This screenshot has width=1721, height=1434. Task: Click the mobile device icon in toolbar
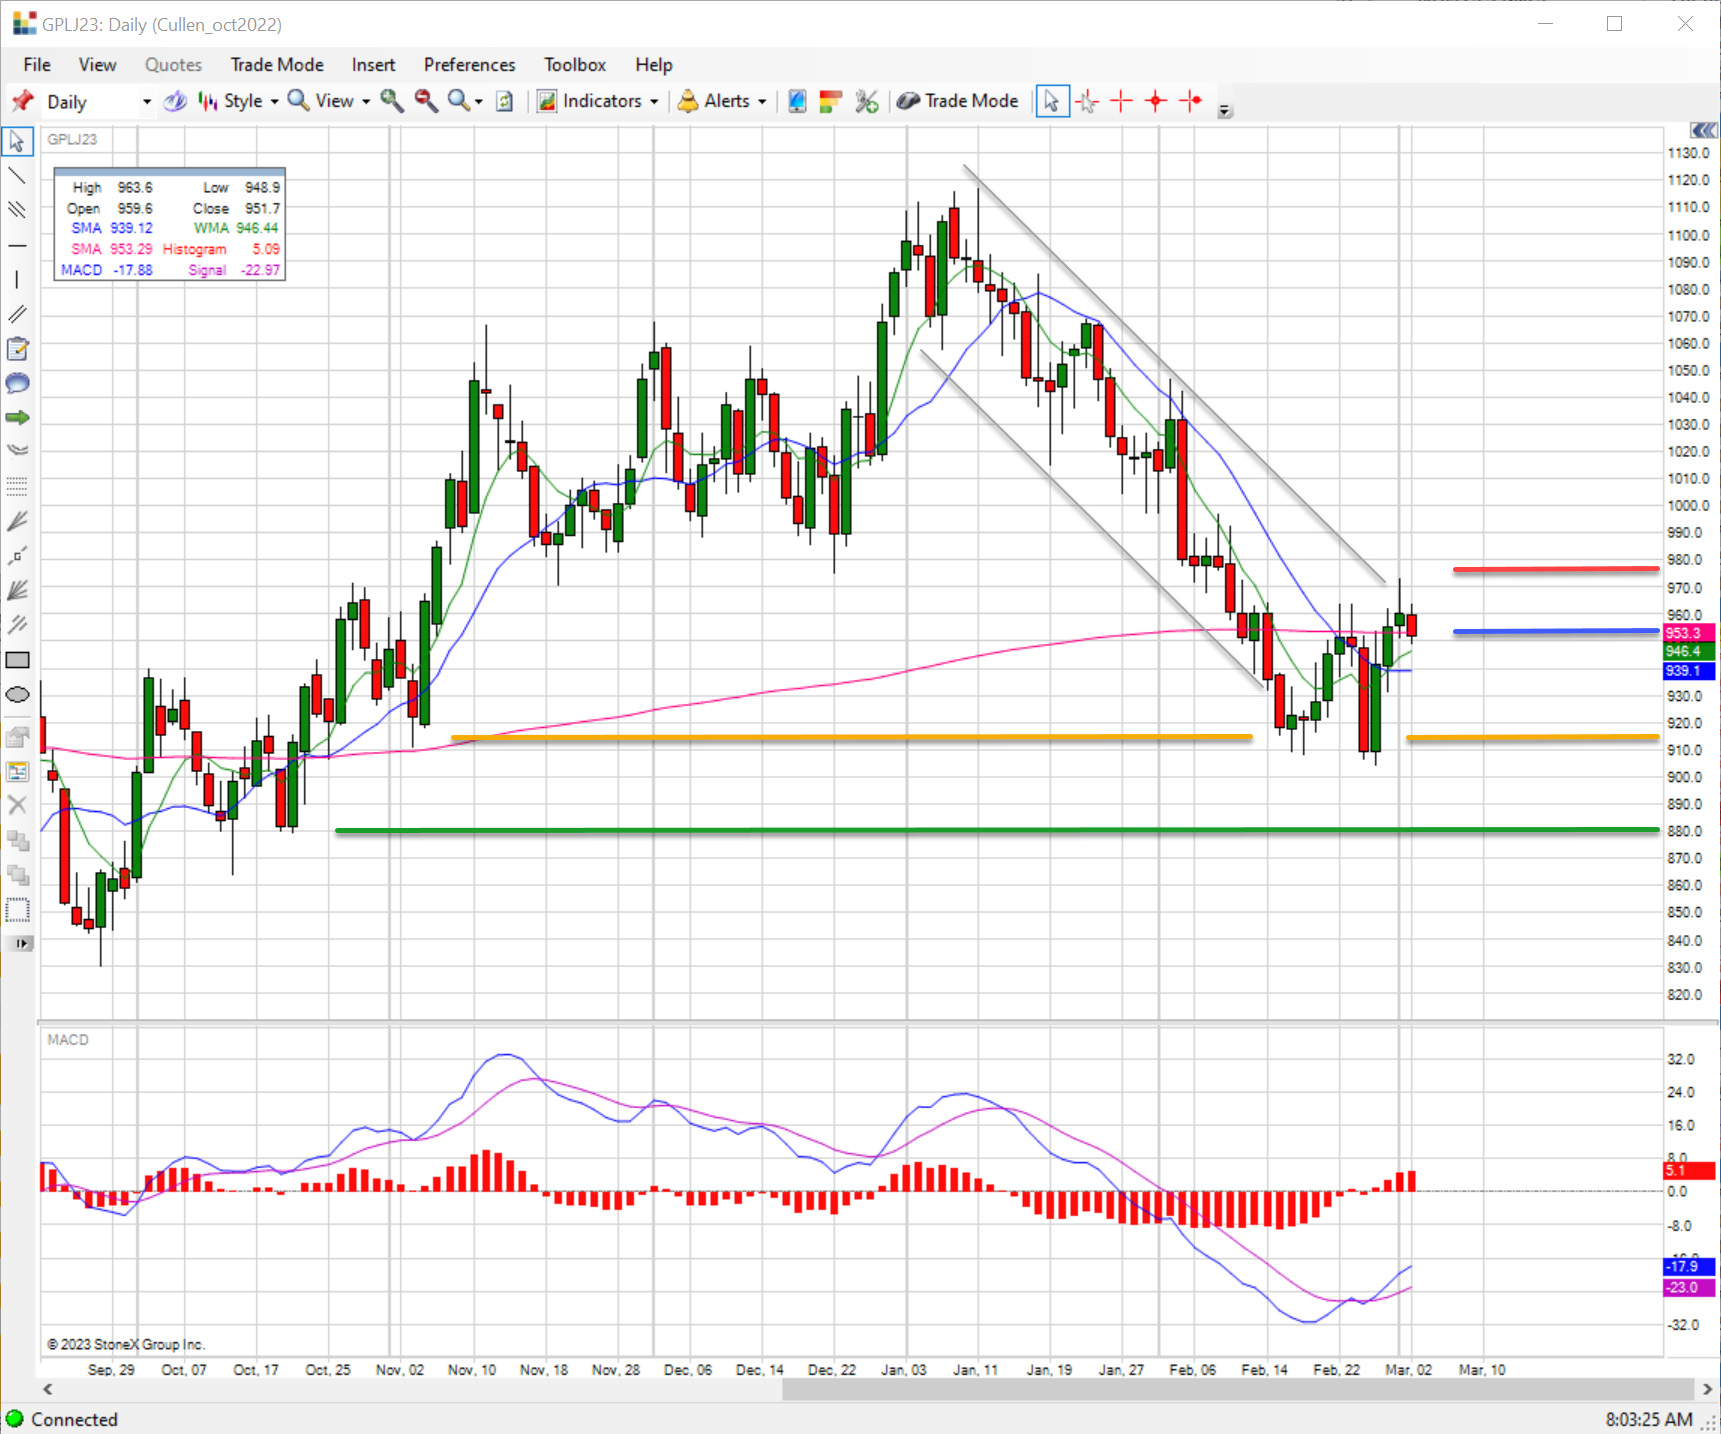tap(797, 101)
